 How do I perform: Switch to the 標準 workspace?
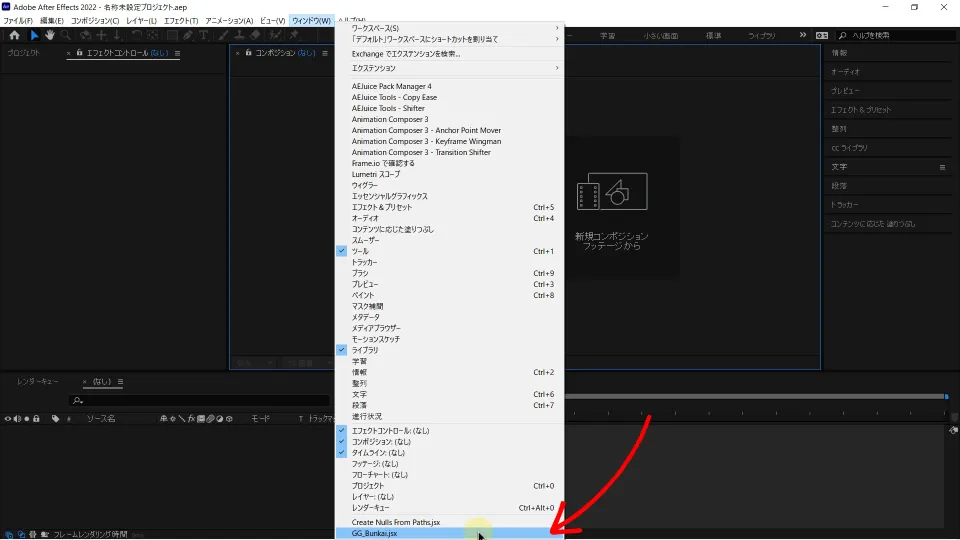pyautogui.click(x=713, y=36)
